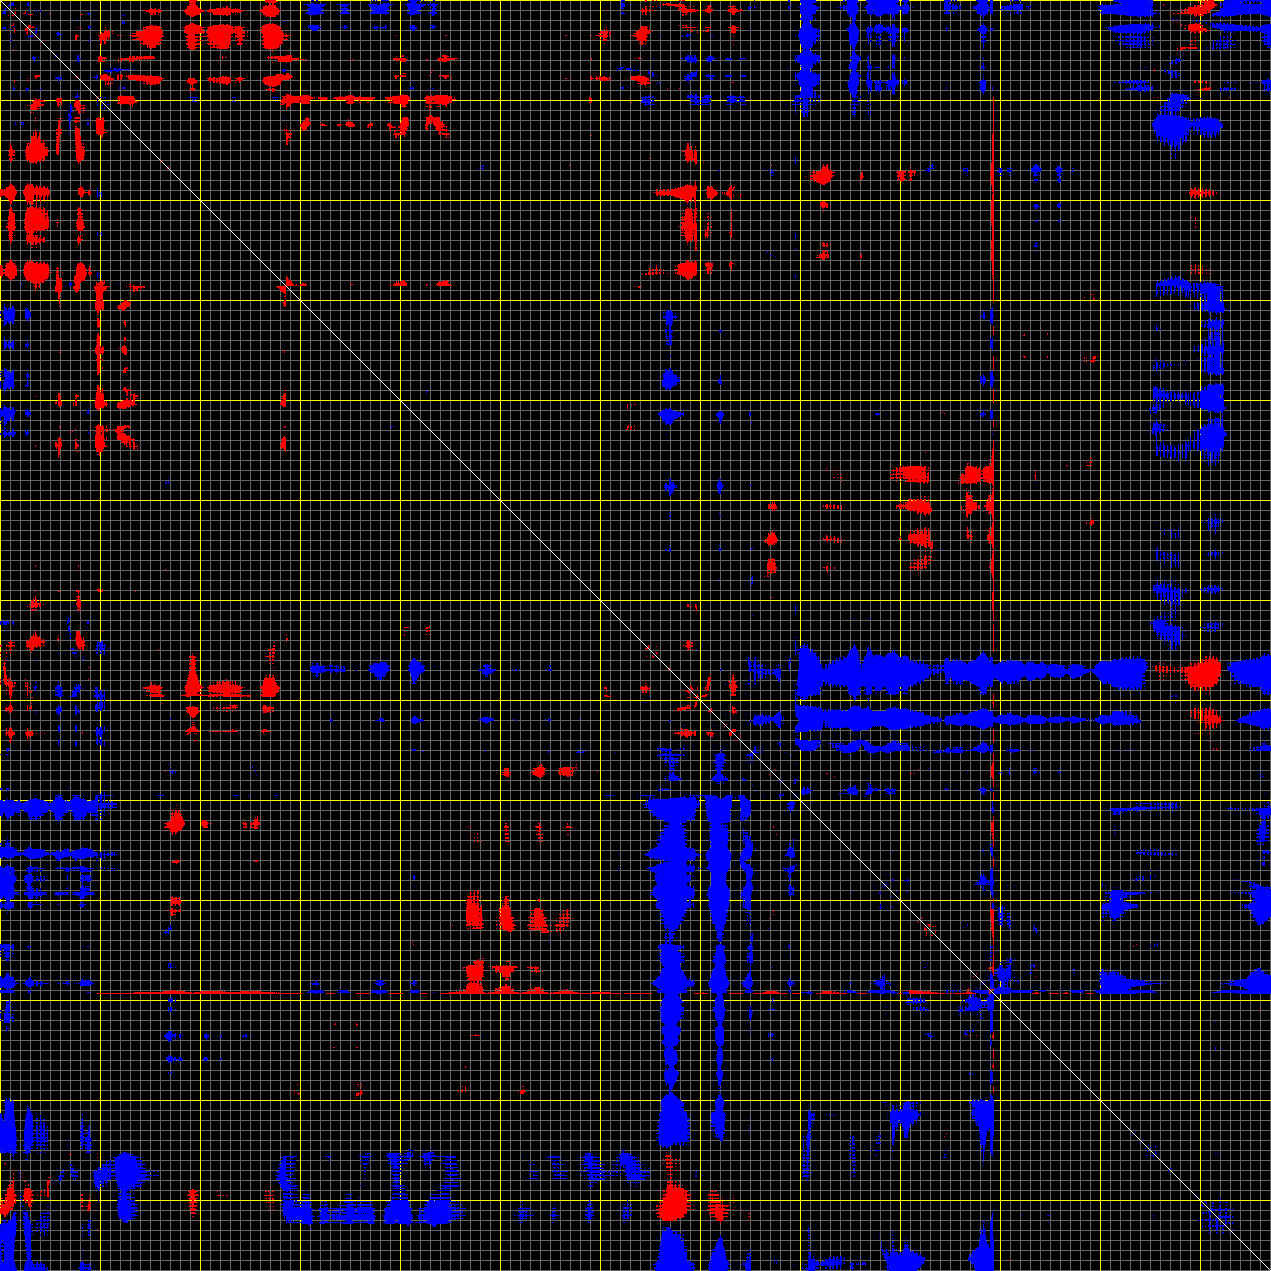This screenshot has height=1271, width=1271.
Task: Click the heart-shaped red blob at the left edge
Action: pos(36,271)
